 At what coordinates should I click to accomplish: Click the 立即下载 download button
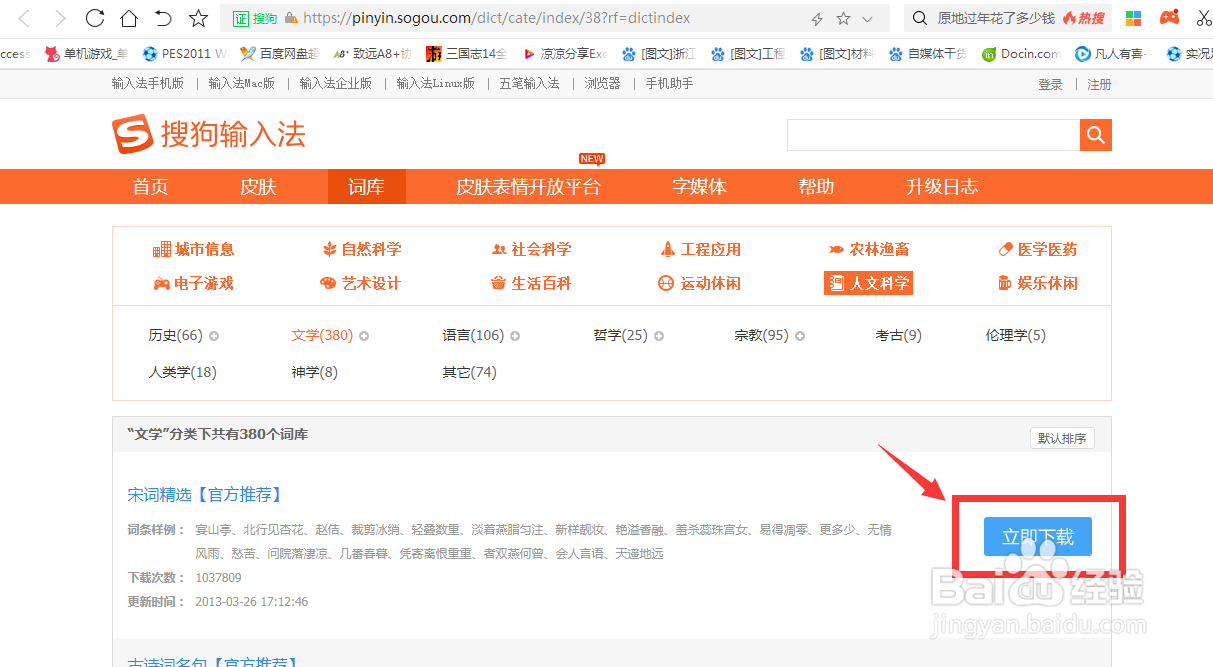click(1037, 536)
